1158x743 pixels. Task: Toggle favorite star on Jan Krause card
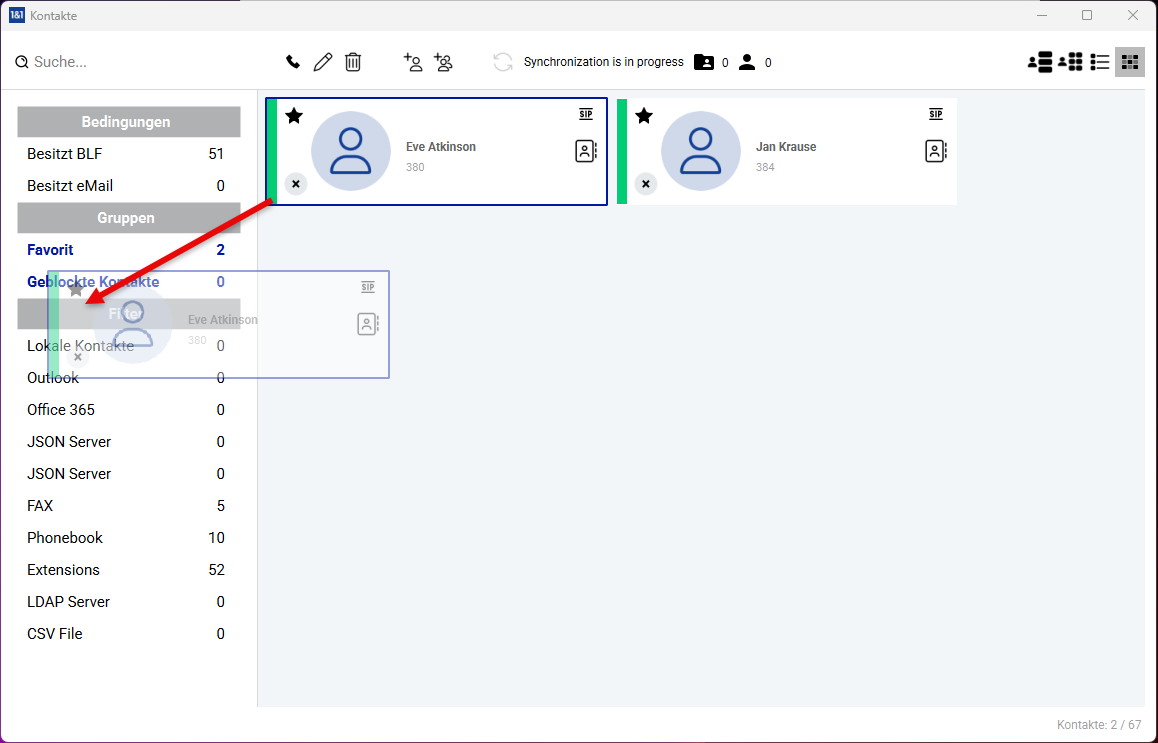coord(644,116)
